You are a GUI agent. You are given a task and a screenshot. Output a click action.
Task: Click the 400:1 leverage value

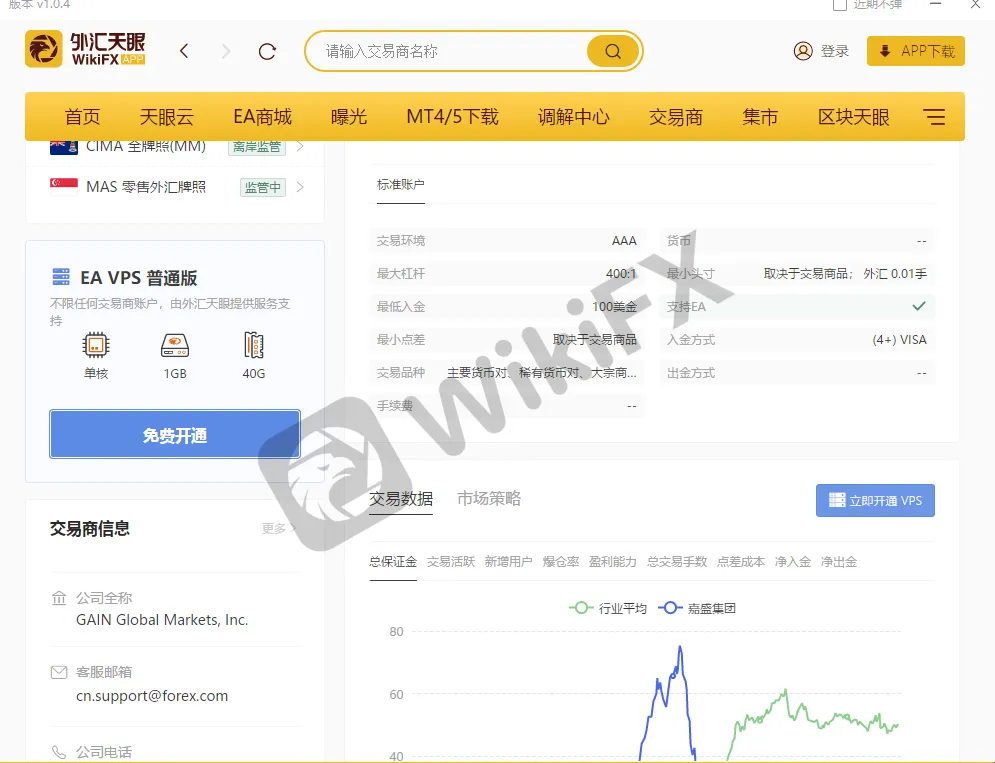point(621,274)
